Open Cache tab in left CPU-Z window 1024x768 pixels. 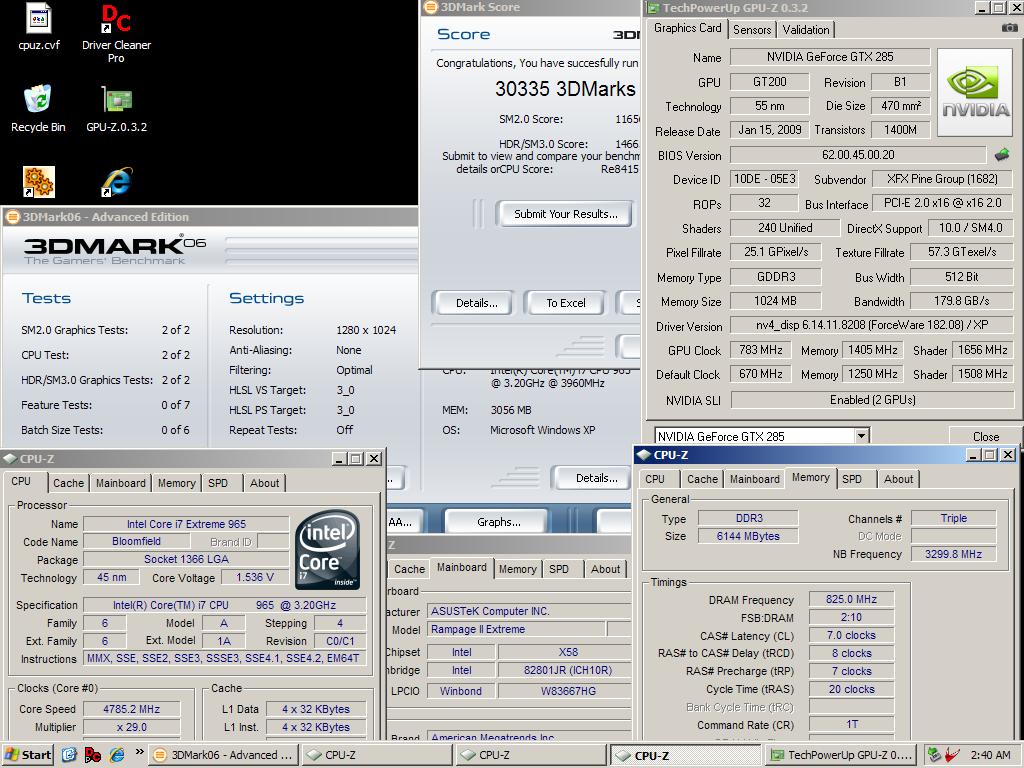click(x=68, y=483)
